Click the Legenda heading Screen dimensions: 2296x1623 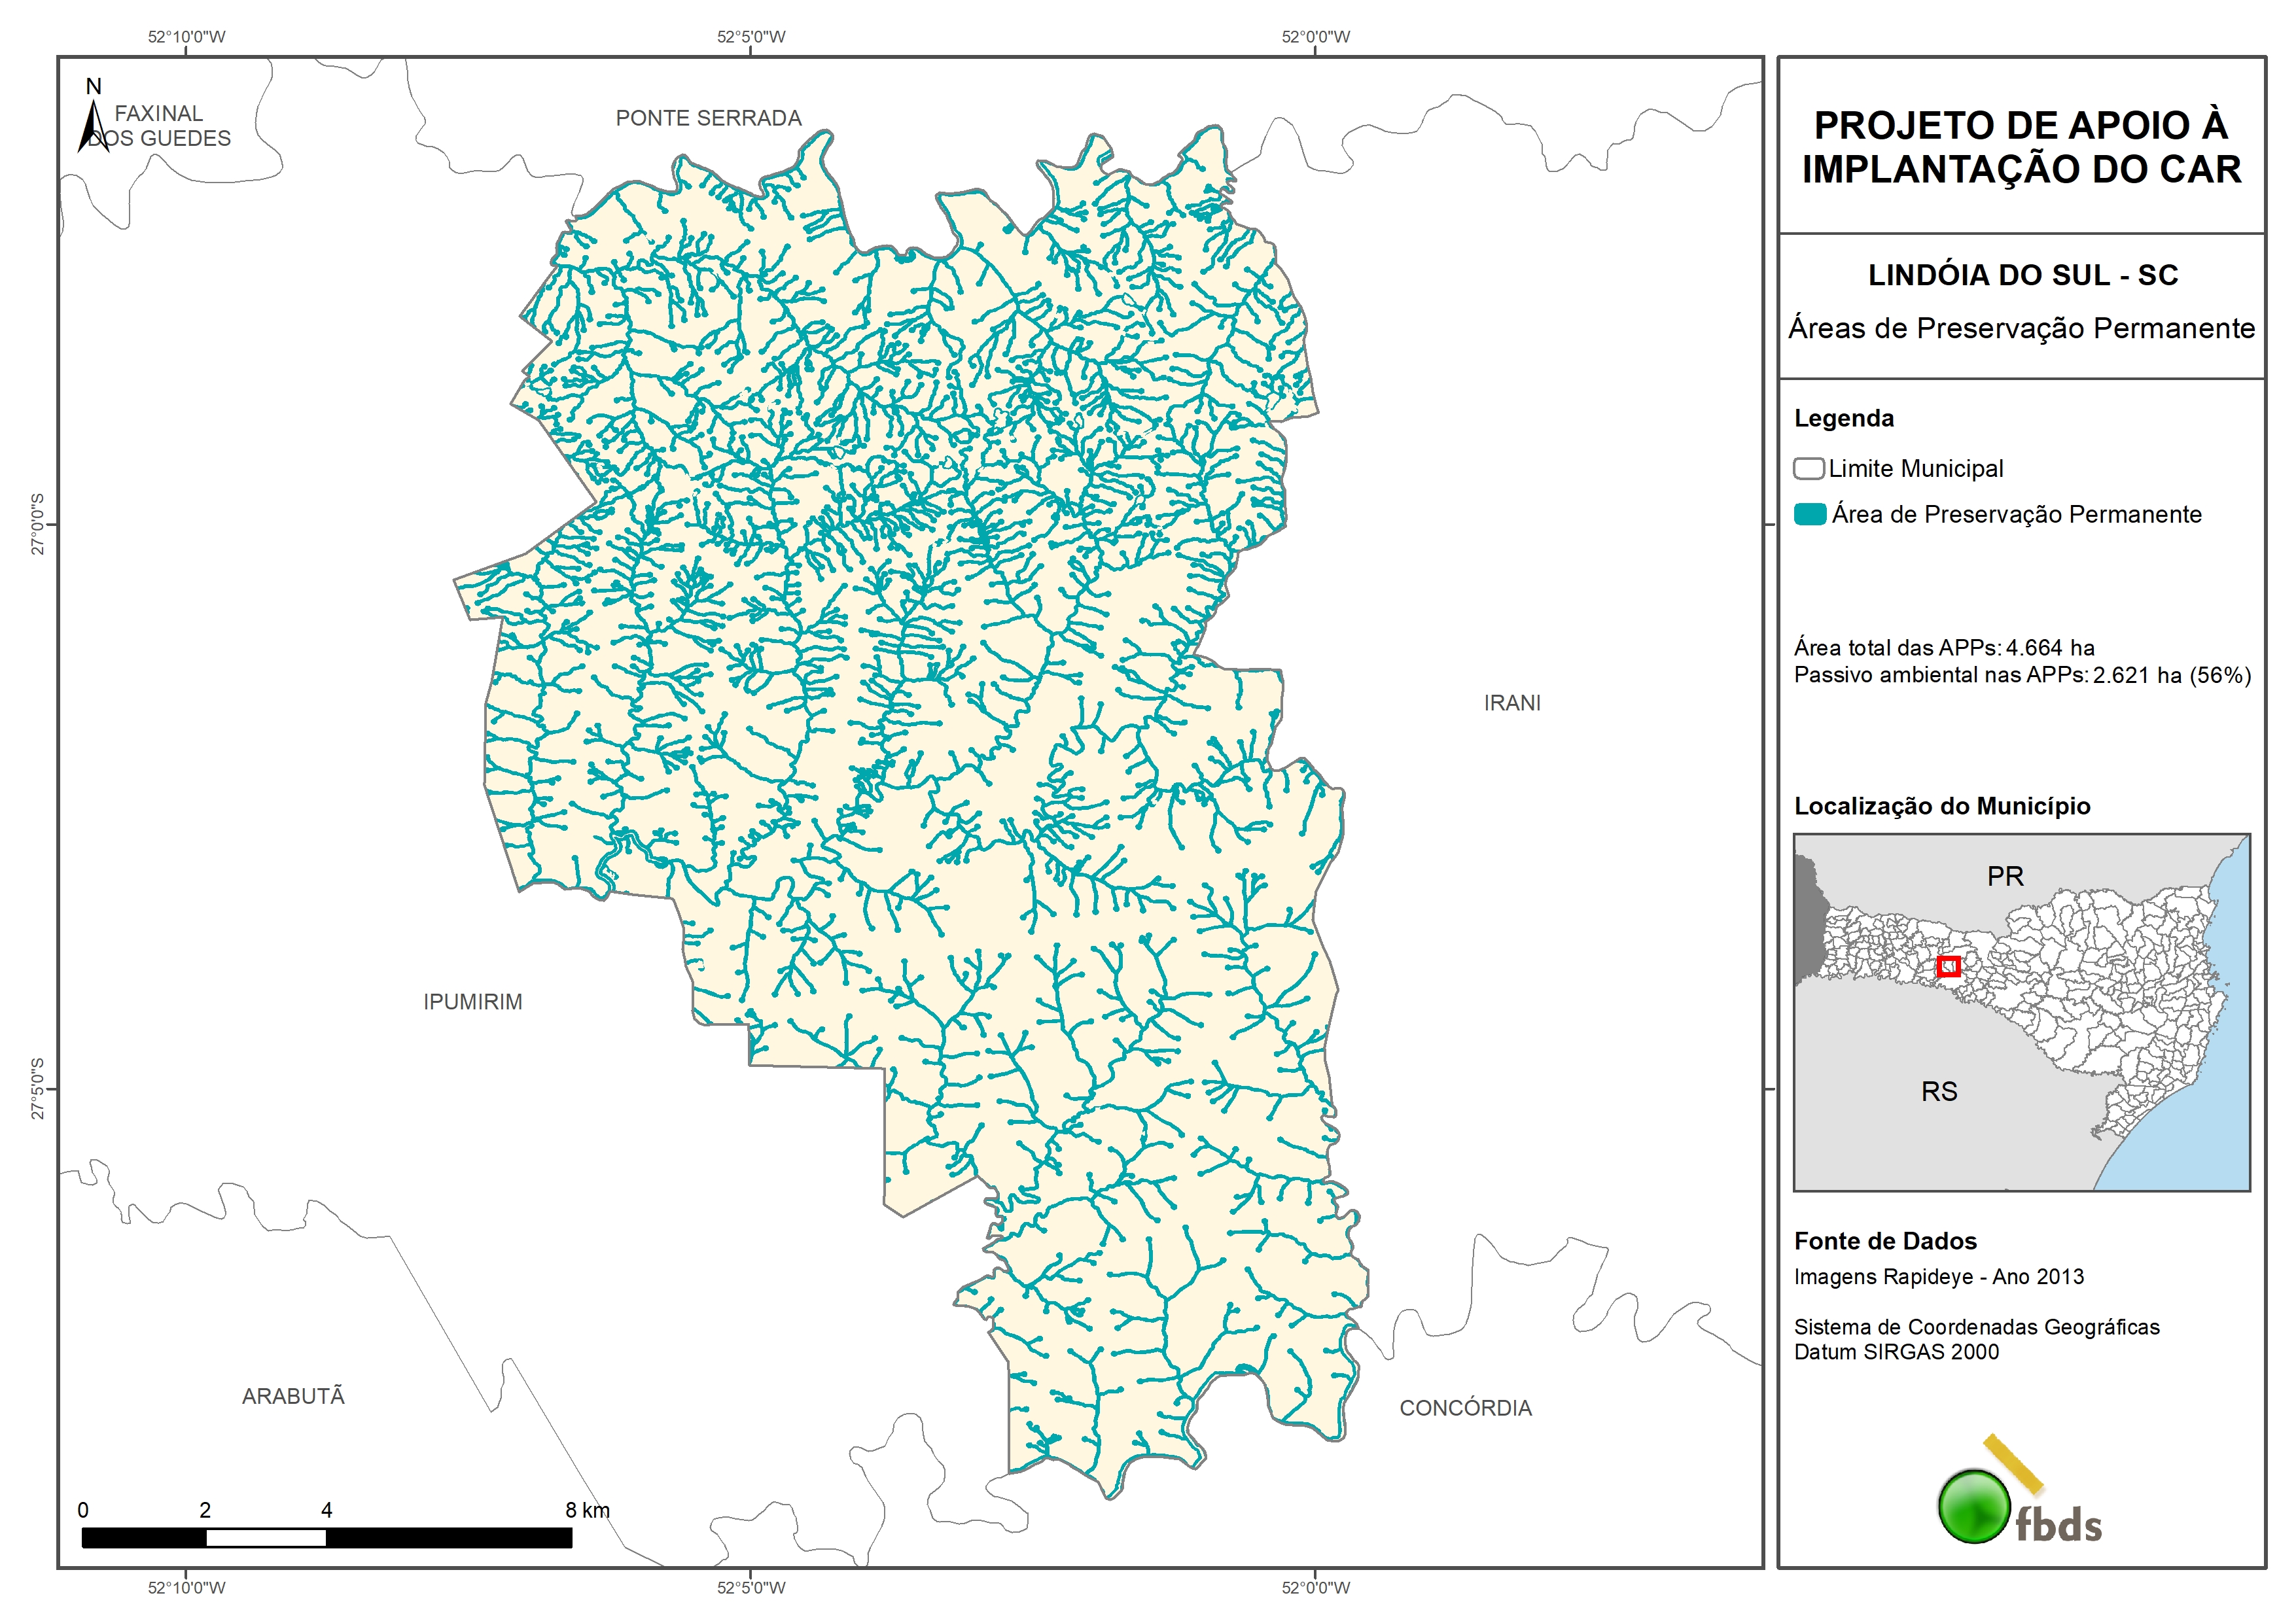tap(1843, 418)
